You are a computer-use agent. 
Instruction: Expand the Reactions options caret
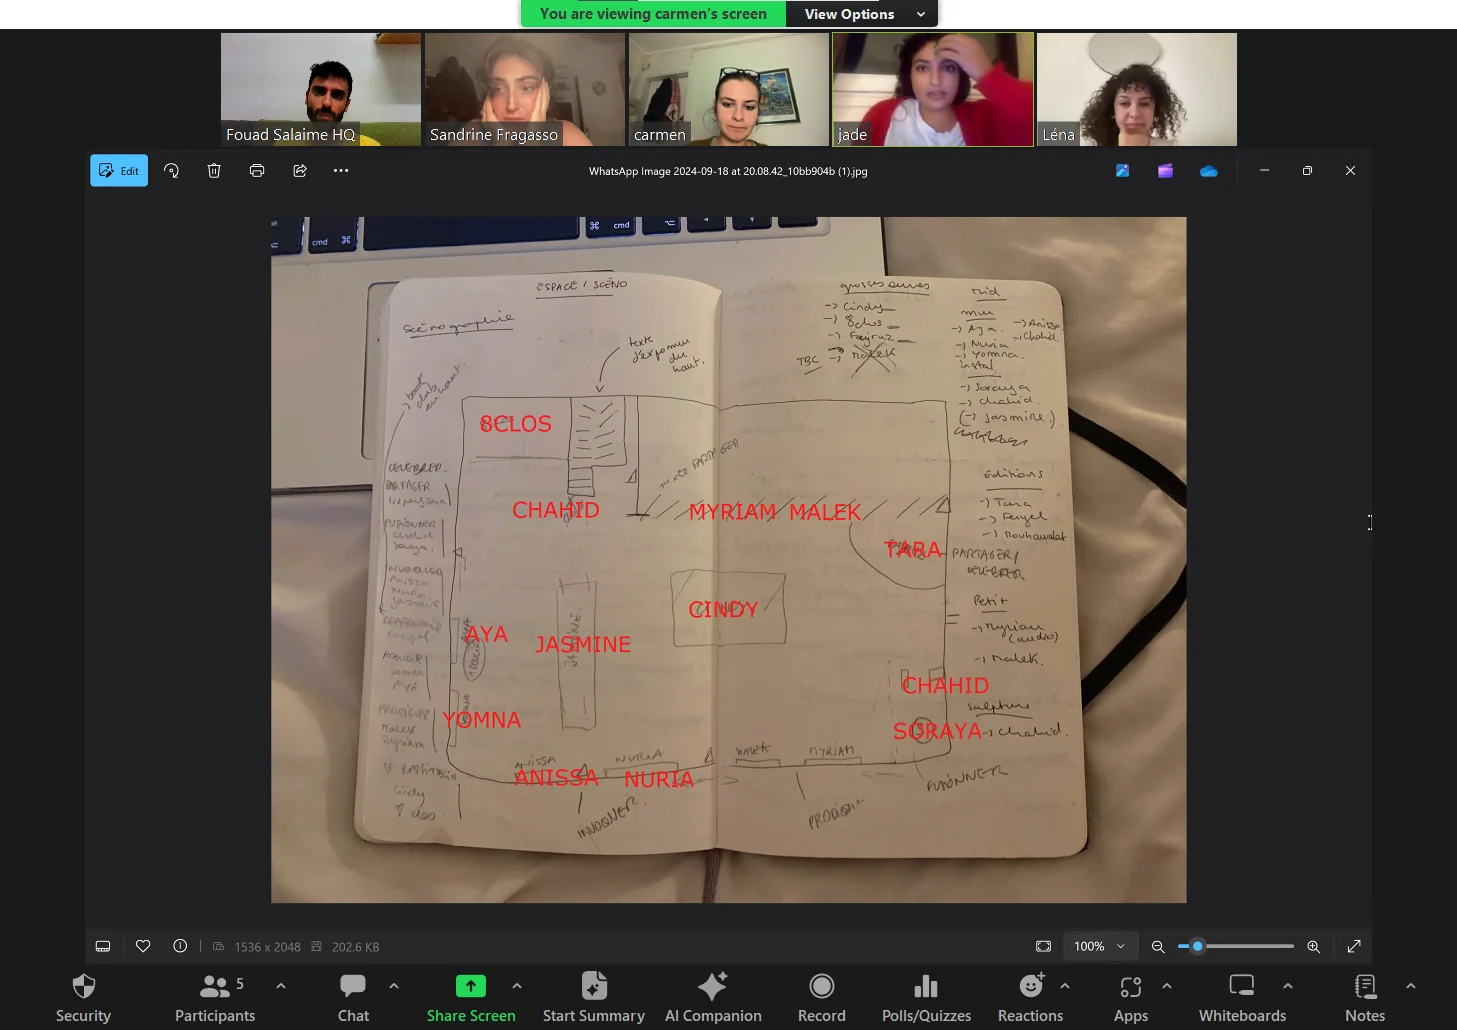click(x=1065, y=986)
